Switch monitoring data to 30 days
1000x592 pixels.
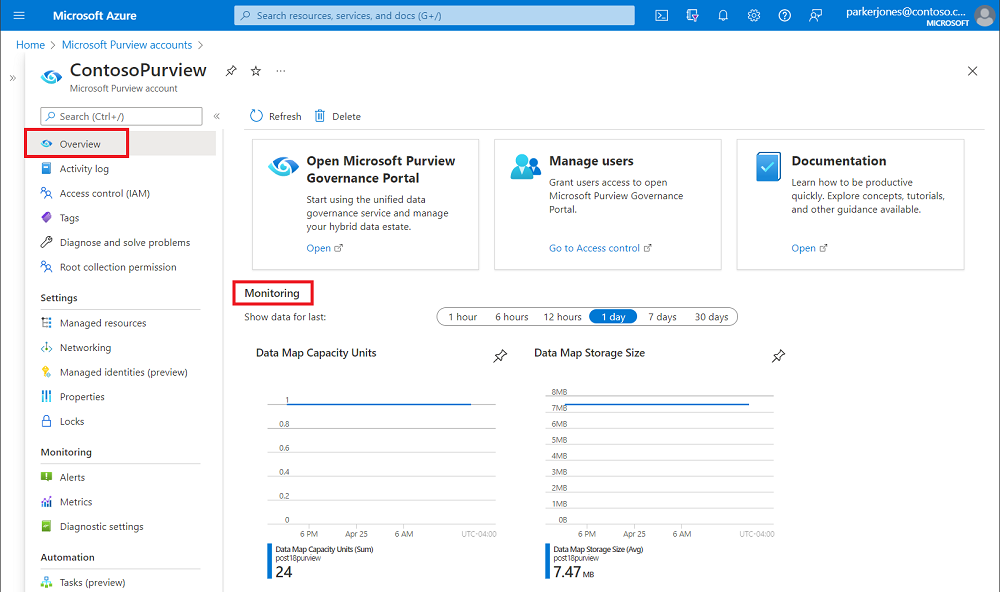(711, 316)
